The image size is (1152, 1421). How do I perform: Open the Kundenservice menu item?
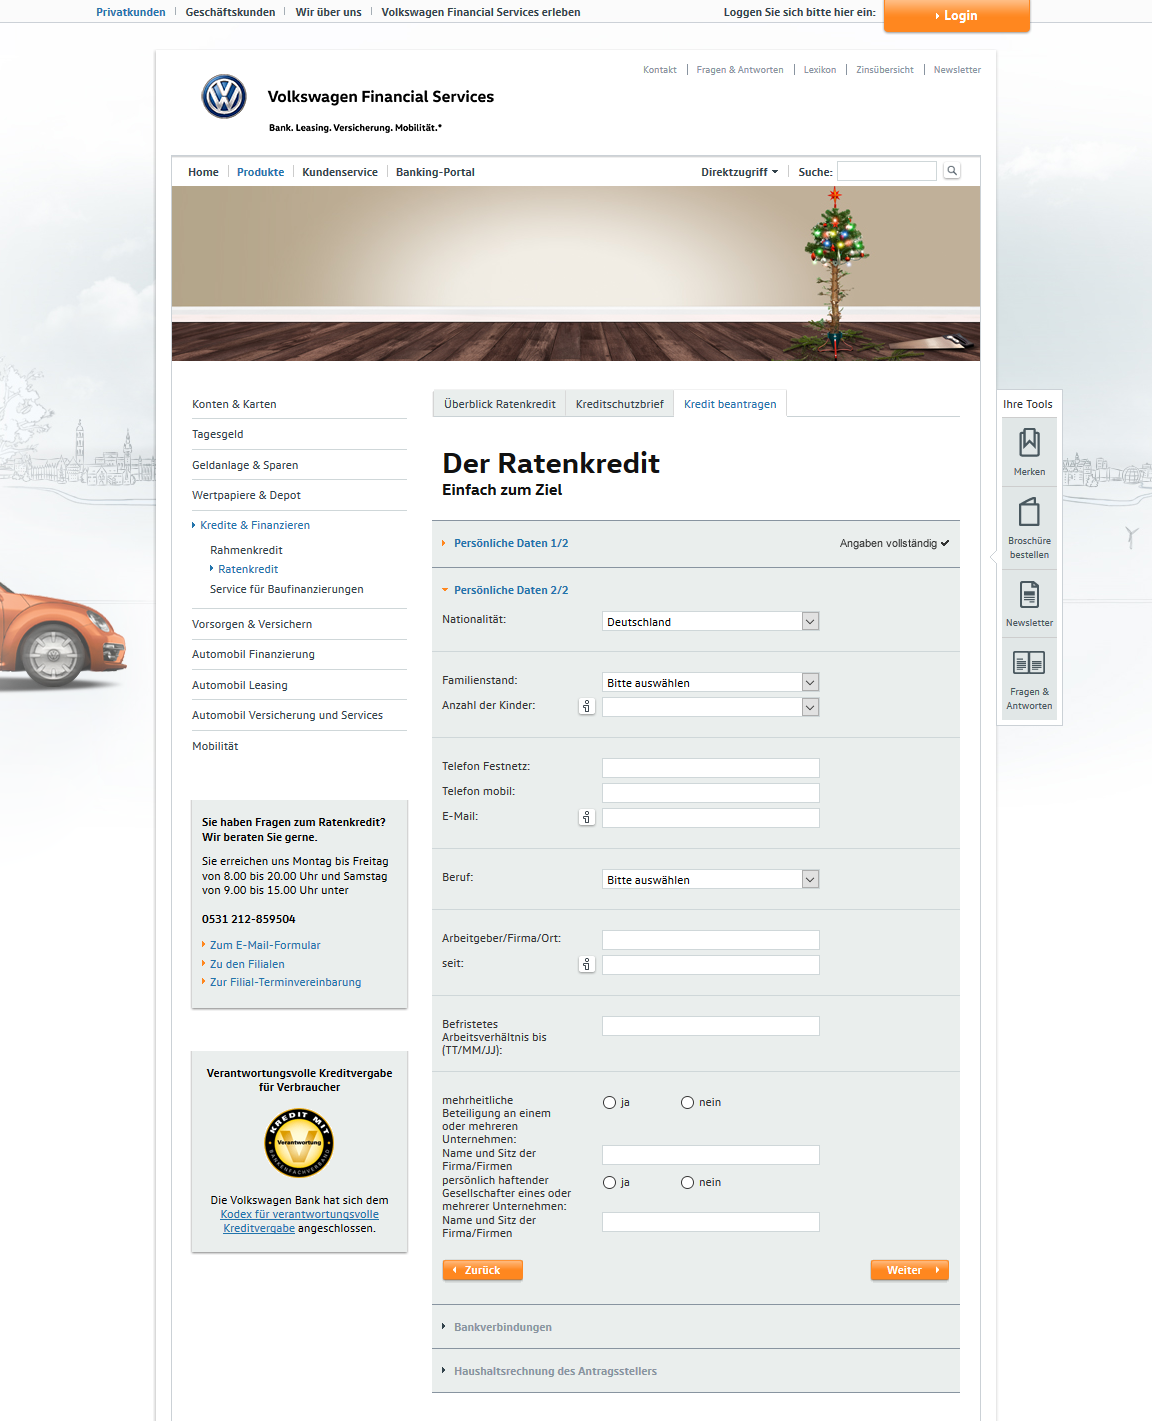340,172
